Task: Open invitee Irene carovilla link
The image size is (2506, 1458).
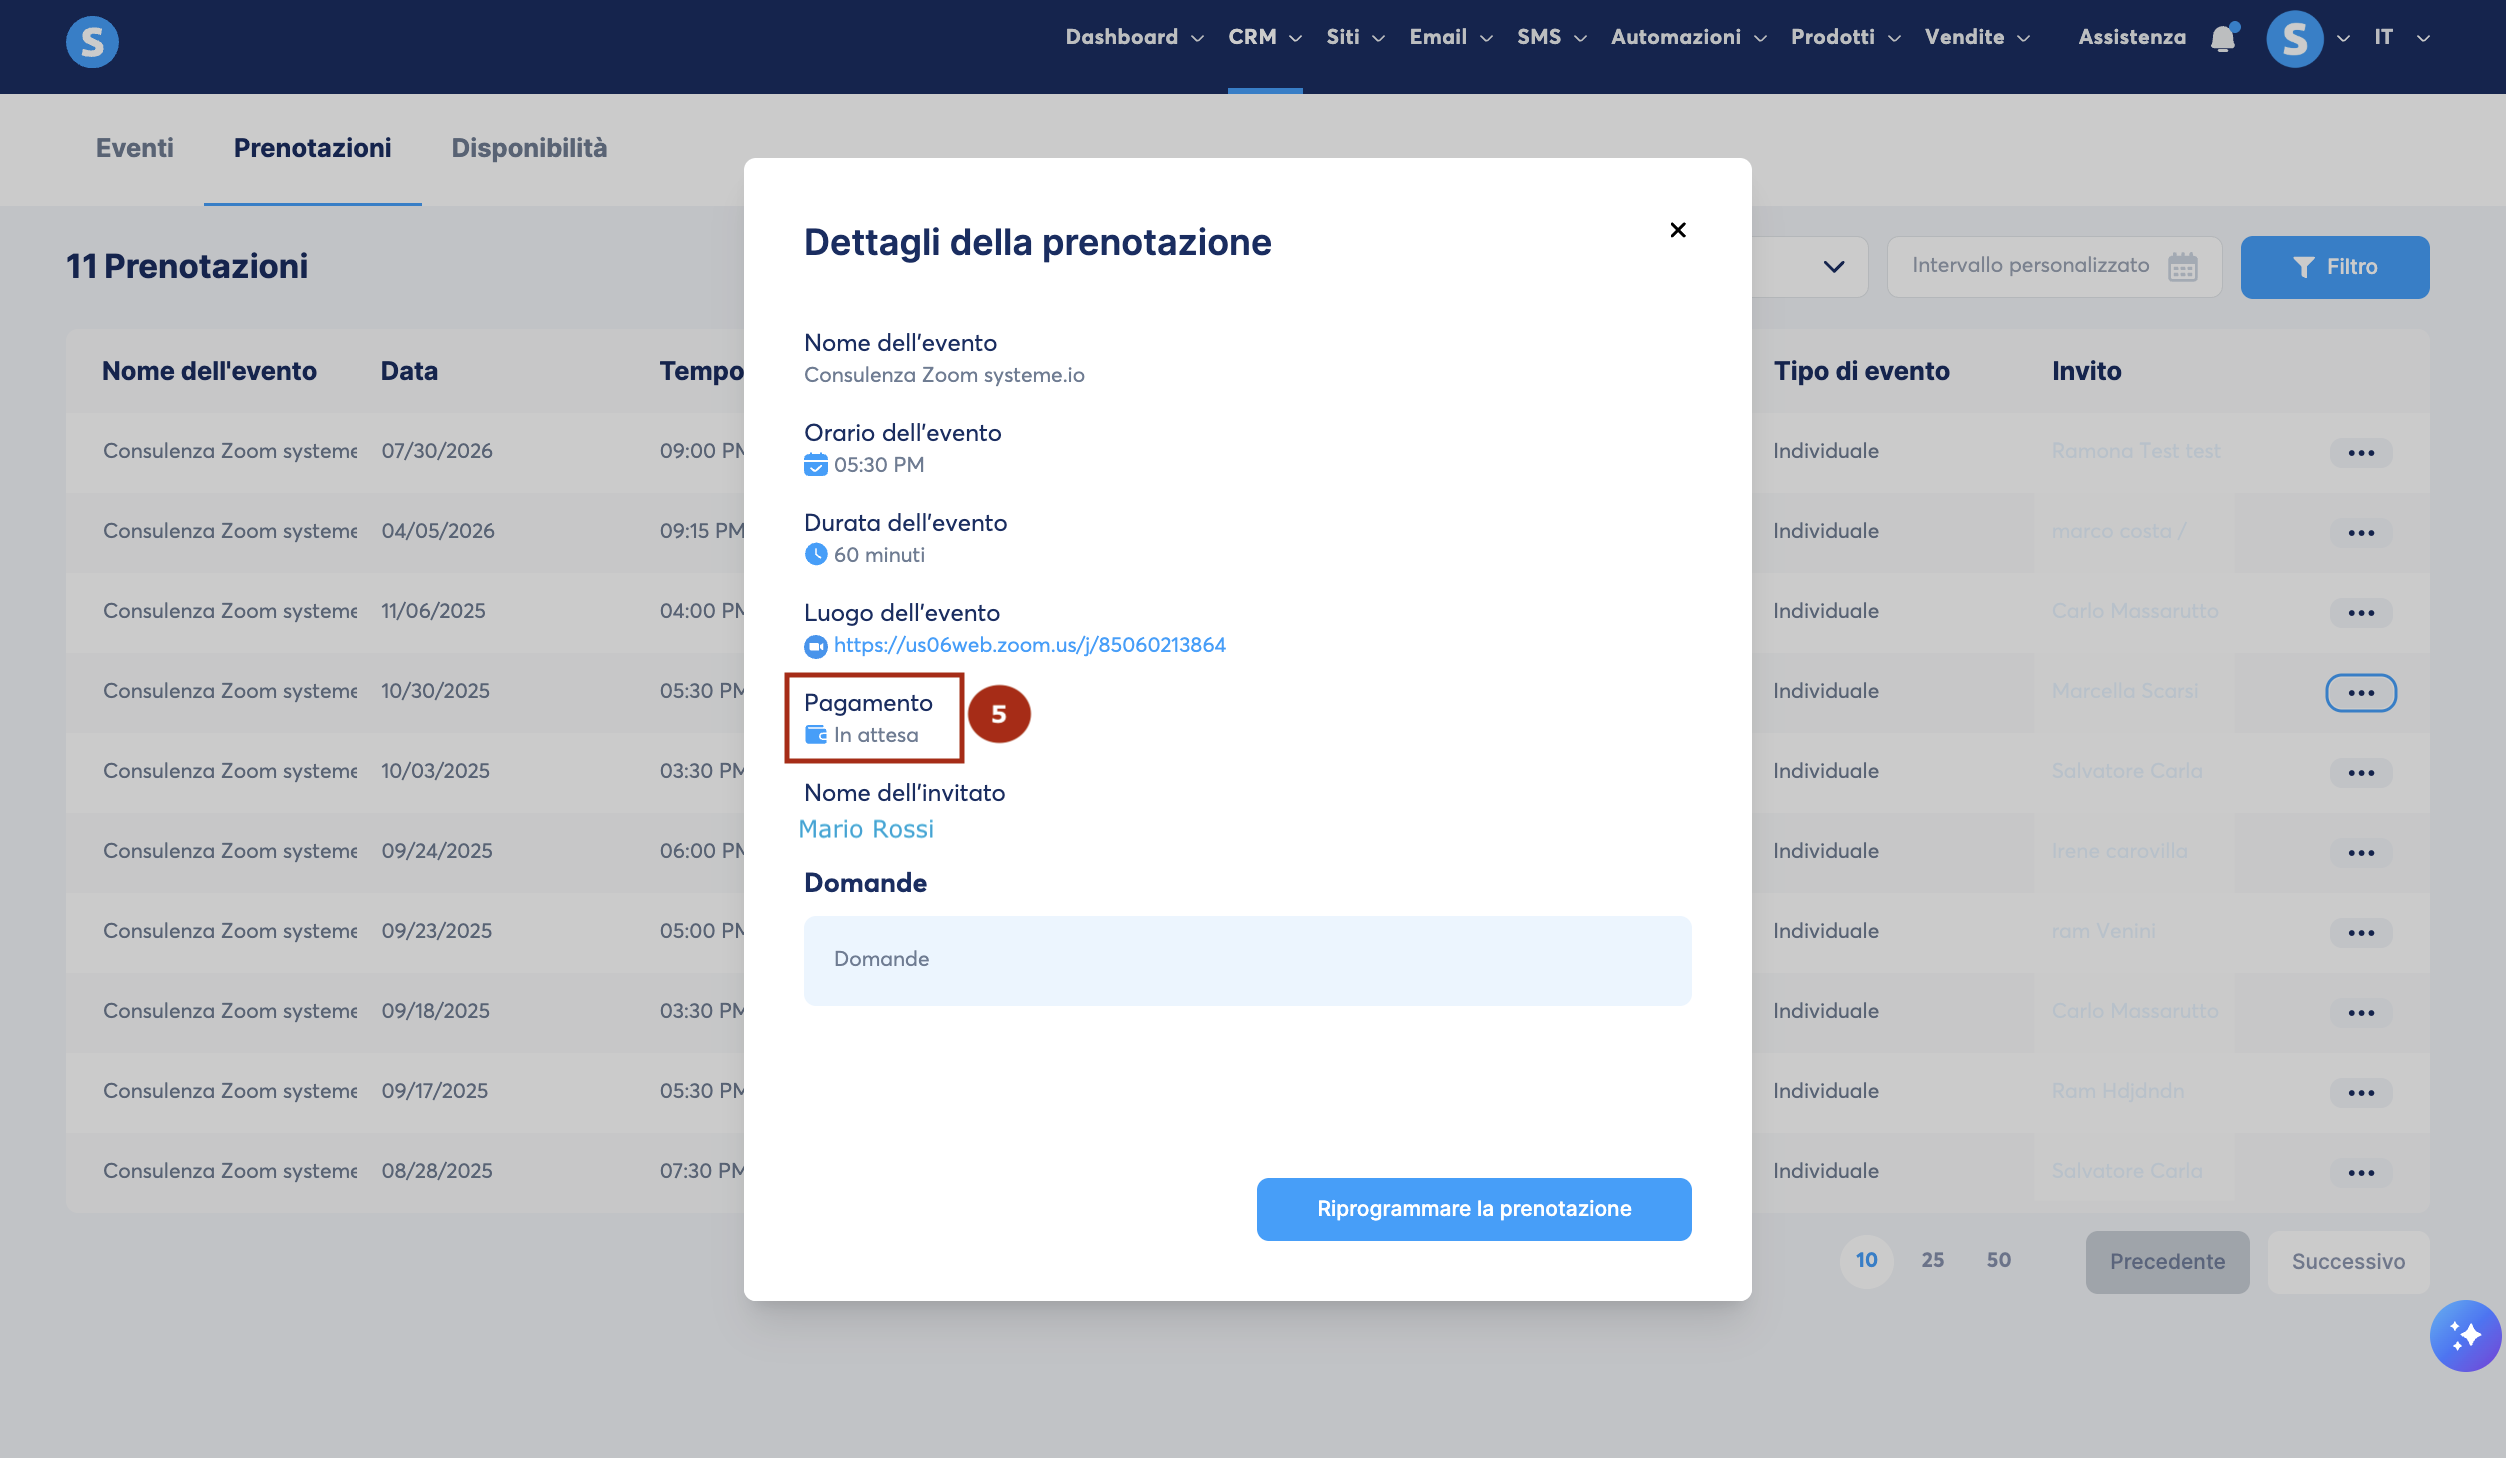Action: click(2119, 851)
